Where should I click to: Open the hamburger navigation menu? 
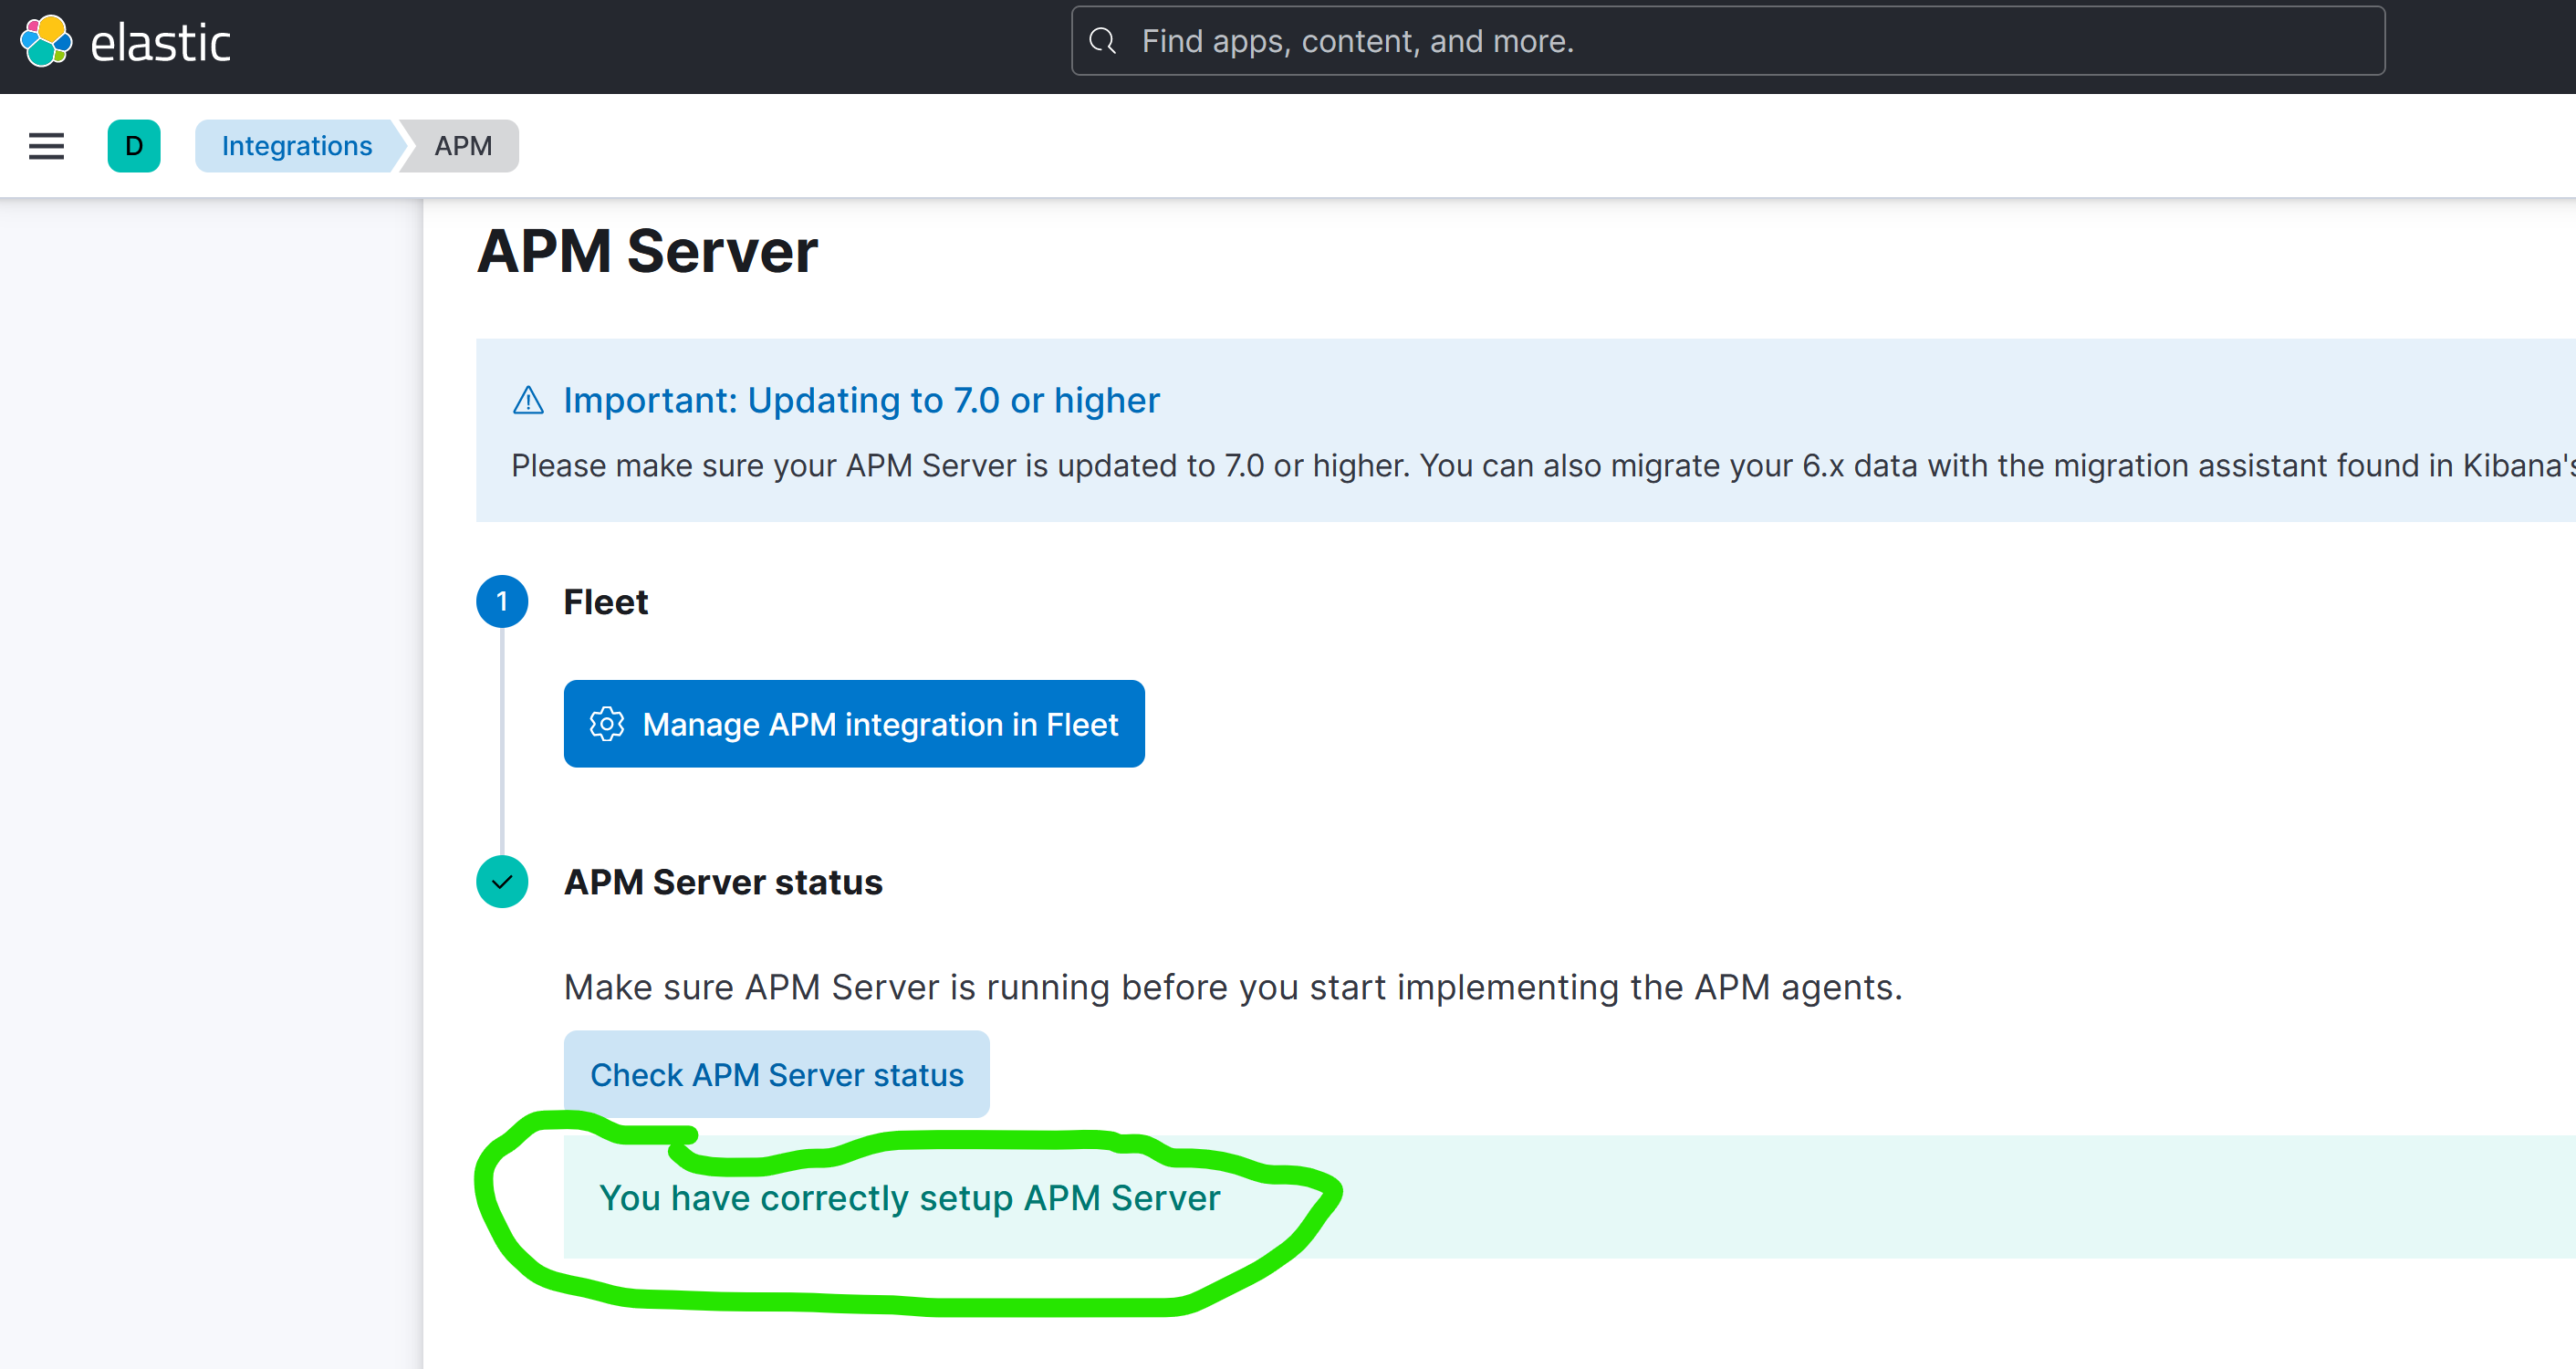pos(46,146)
